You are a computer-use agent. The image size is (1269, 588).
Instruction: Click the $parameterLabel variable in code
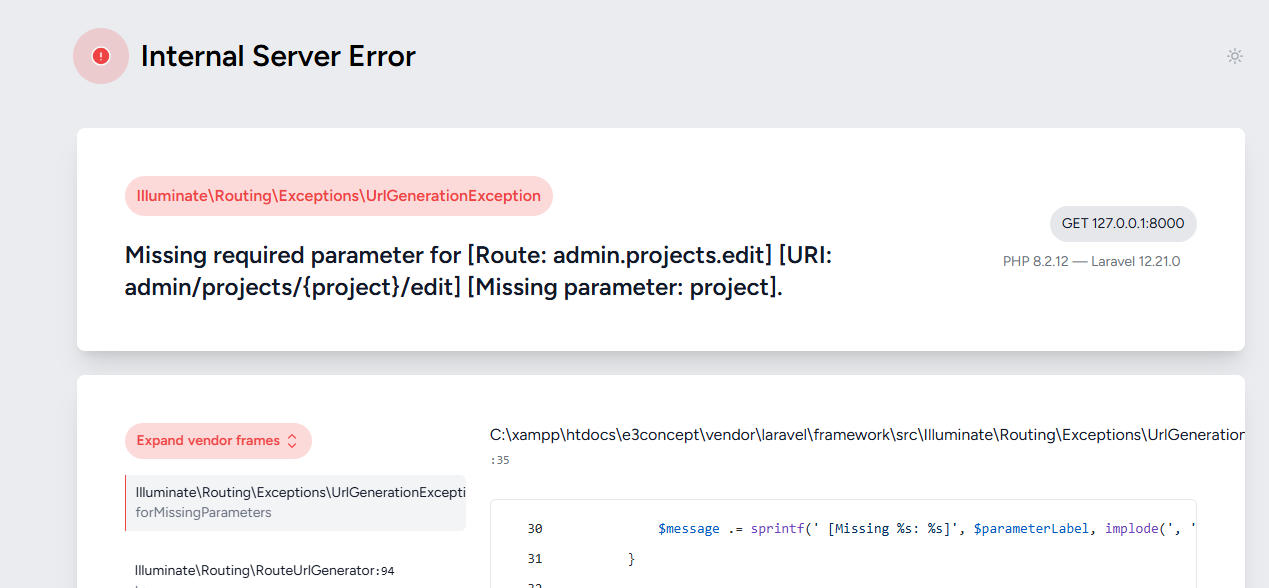(1034, 529)
